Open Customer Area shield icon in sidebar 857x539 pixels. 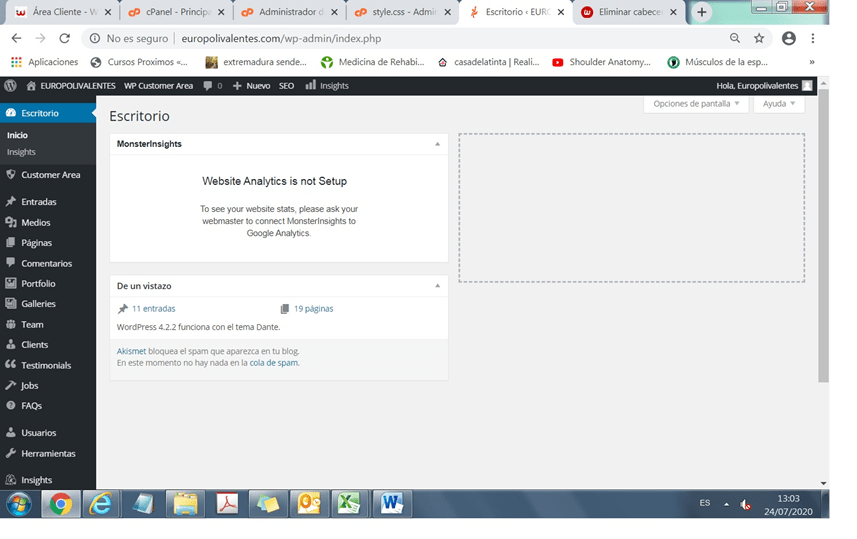point(10,174)
